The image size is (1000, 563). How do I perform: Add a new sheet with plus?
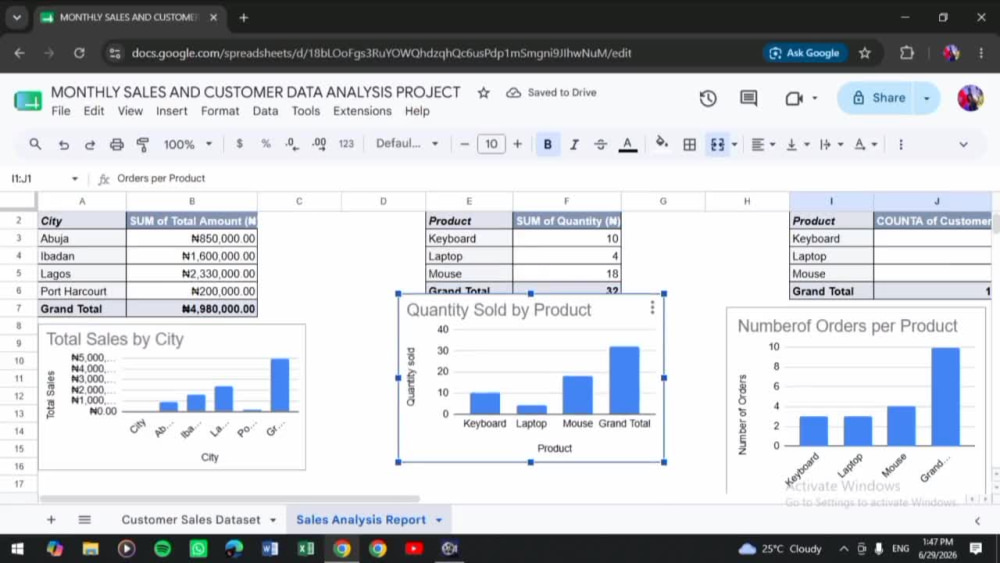[x=51, y=520]
